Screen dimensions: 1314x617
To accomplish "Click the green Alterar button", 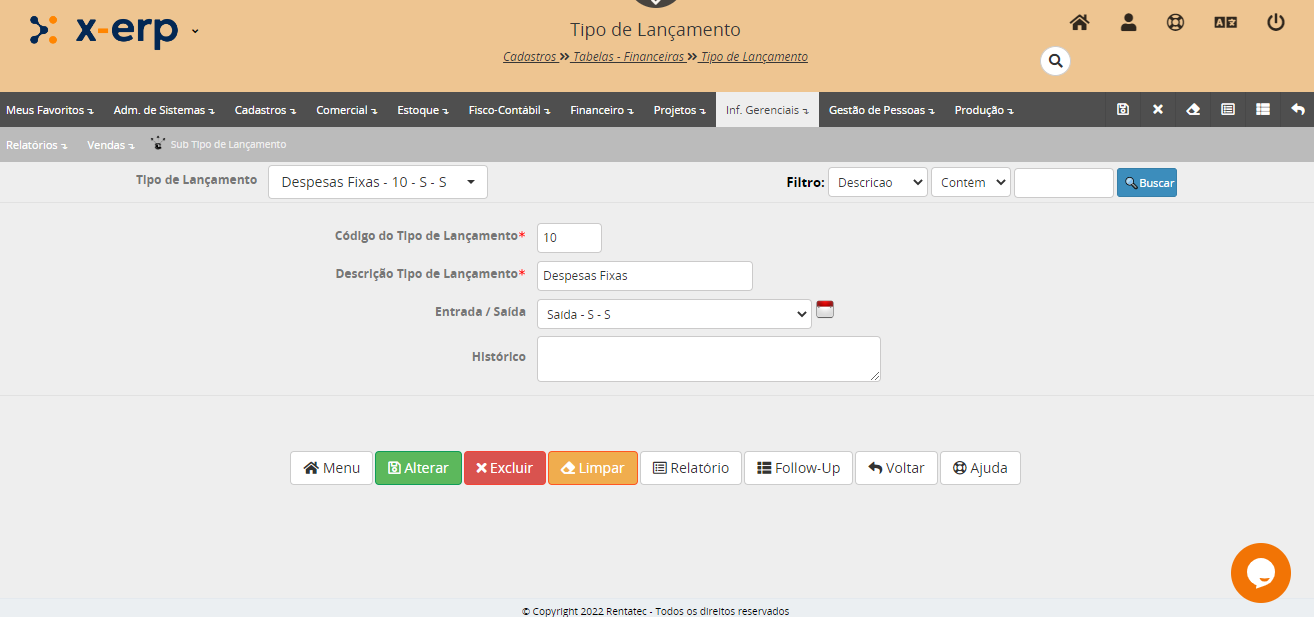I will point(418,468).
